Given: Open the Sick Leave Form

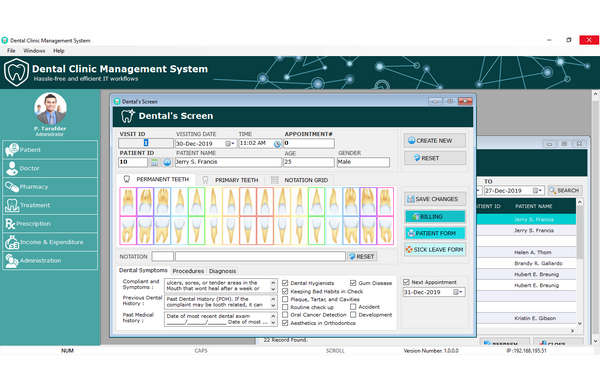Looking at the screenshot, I should [x=435, y=249].
